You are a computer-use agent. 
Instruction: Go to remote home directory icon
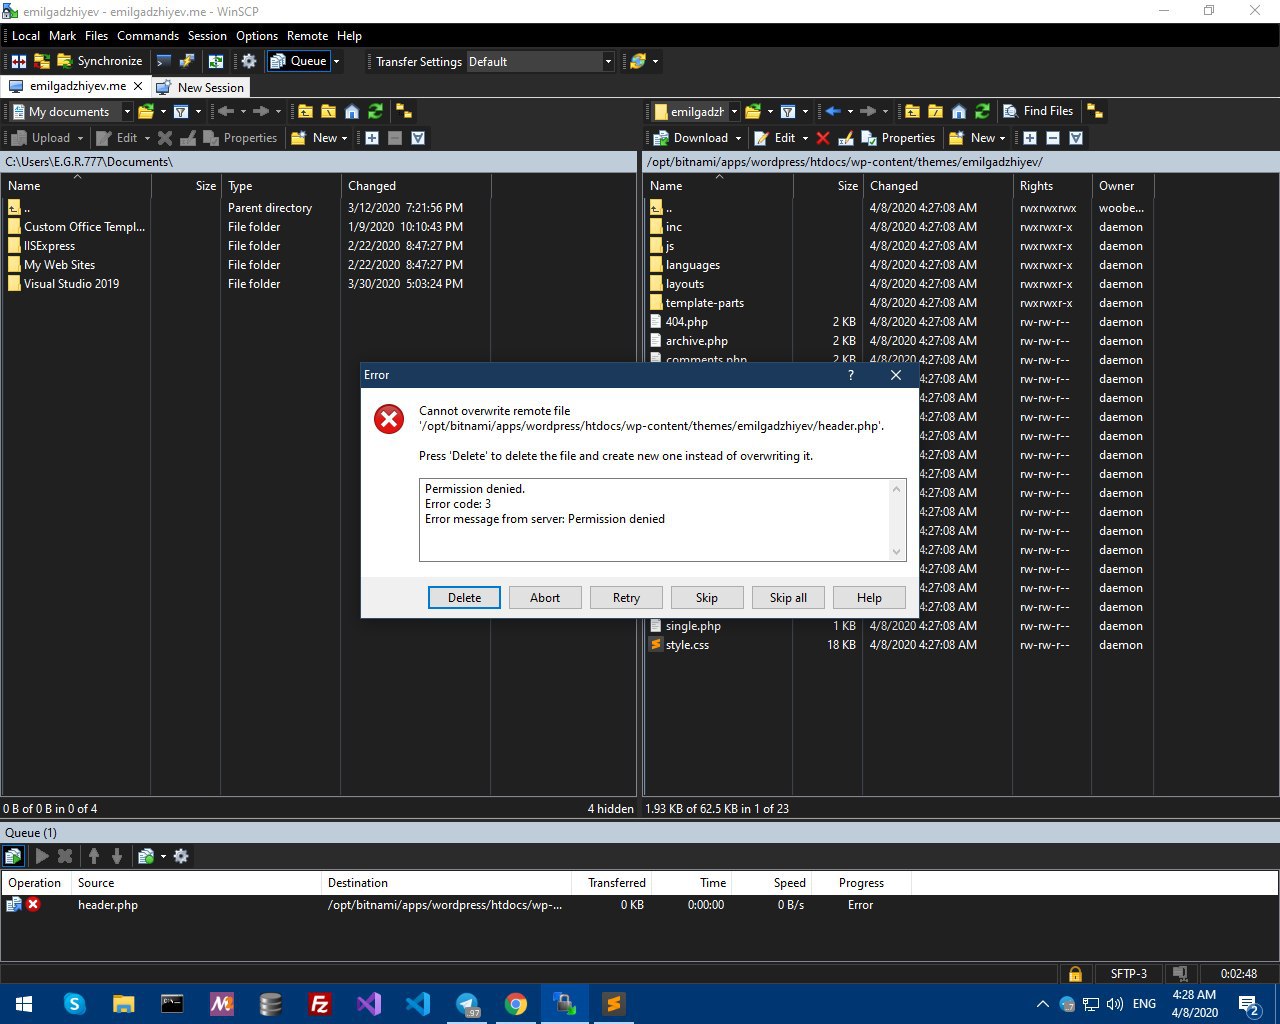pos(959,111)
